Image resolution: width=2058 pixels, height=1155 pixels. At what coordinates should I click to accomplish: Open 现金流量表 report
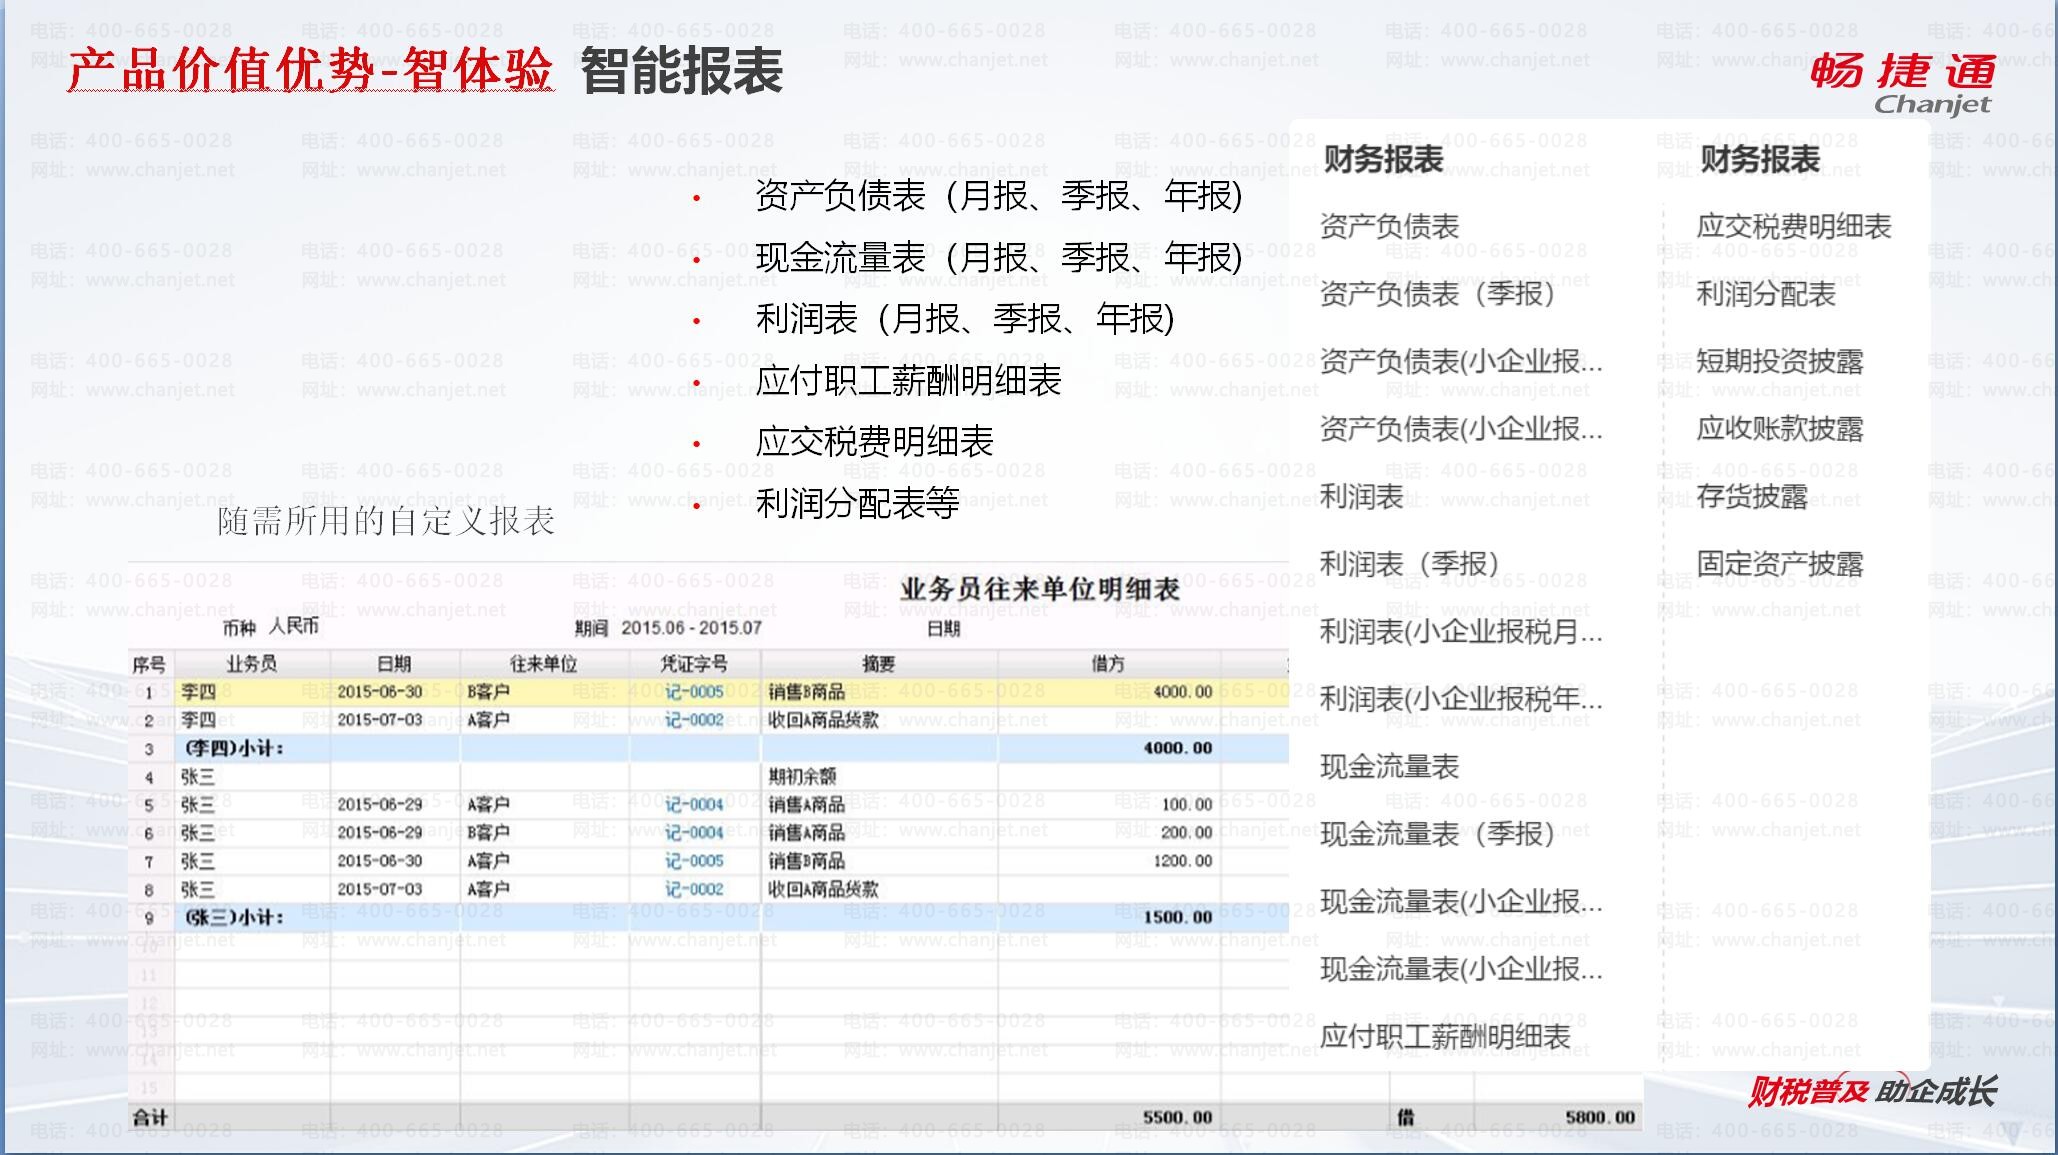click(x=1389, y=767)
